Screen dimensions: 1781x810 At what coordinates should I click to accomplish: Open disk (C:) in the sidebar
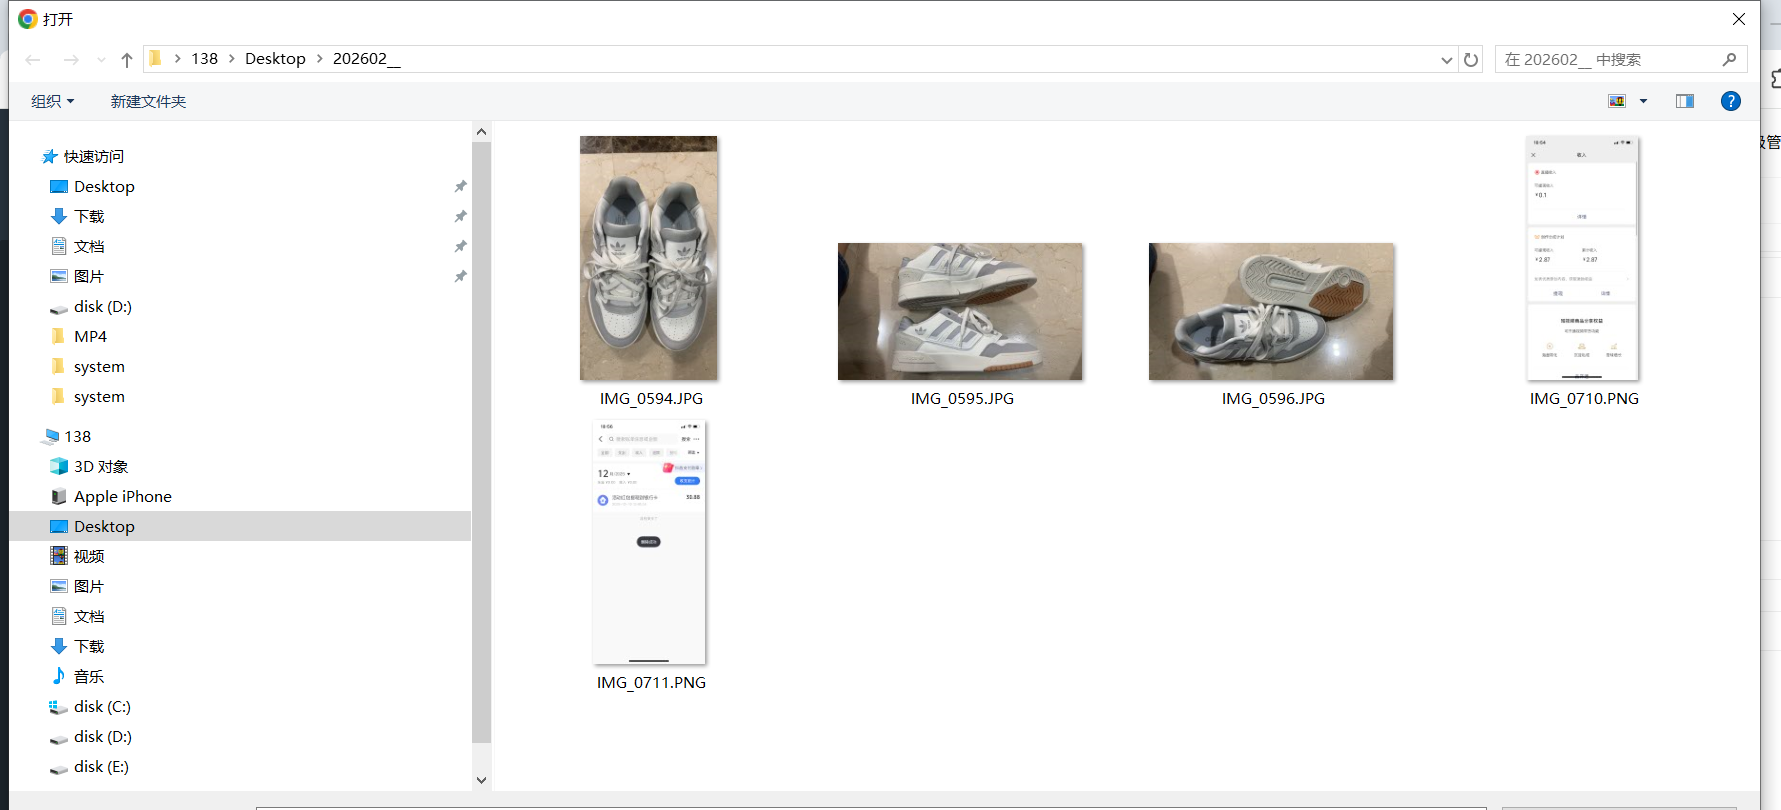pyautogui.click(x=90, y=707)
